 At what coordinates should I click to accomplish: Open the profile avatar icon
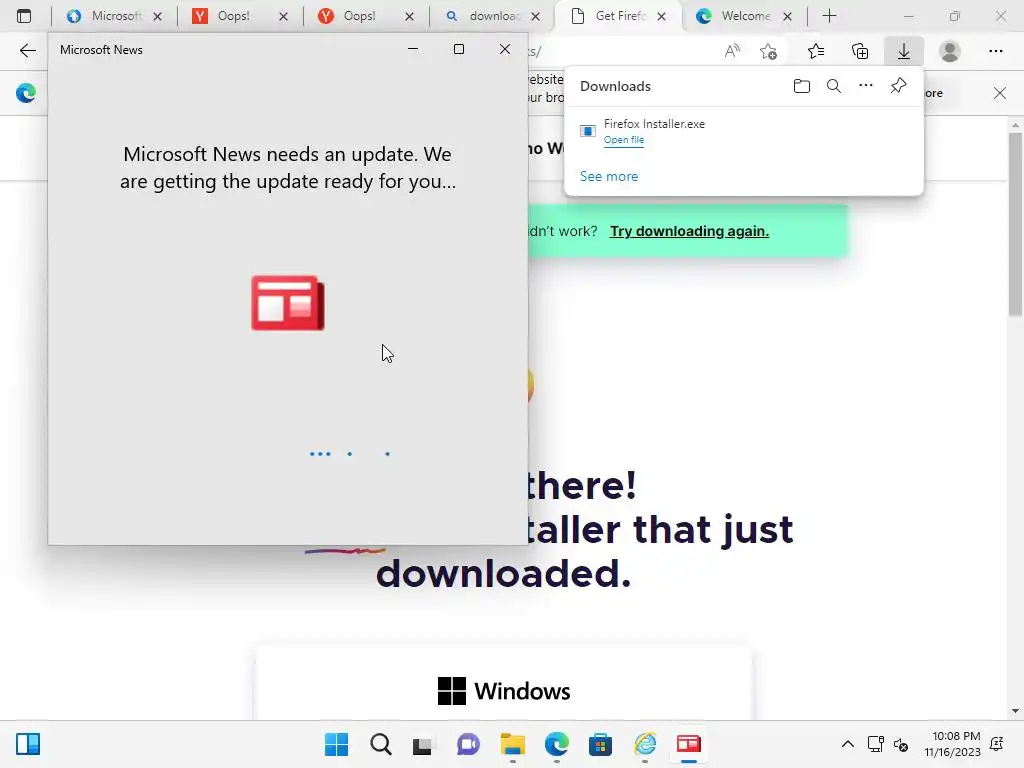tap(950, 51)
